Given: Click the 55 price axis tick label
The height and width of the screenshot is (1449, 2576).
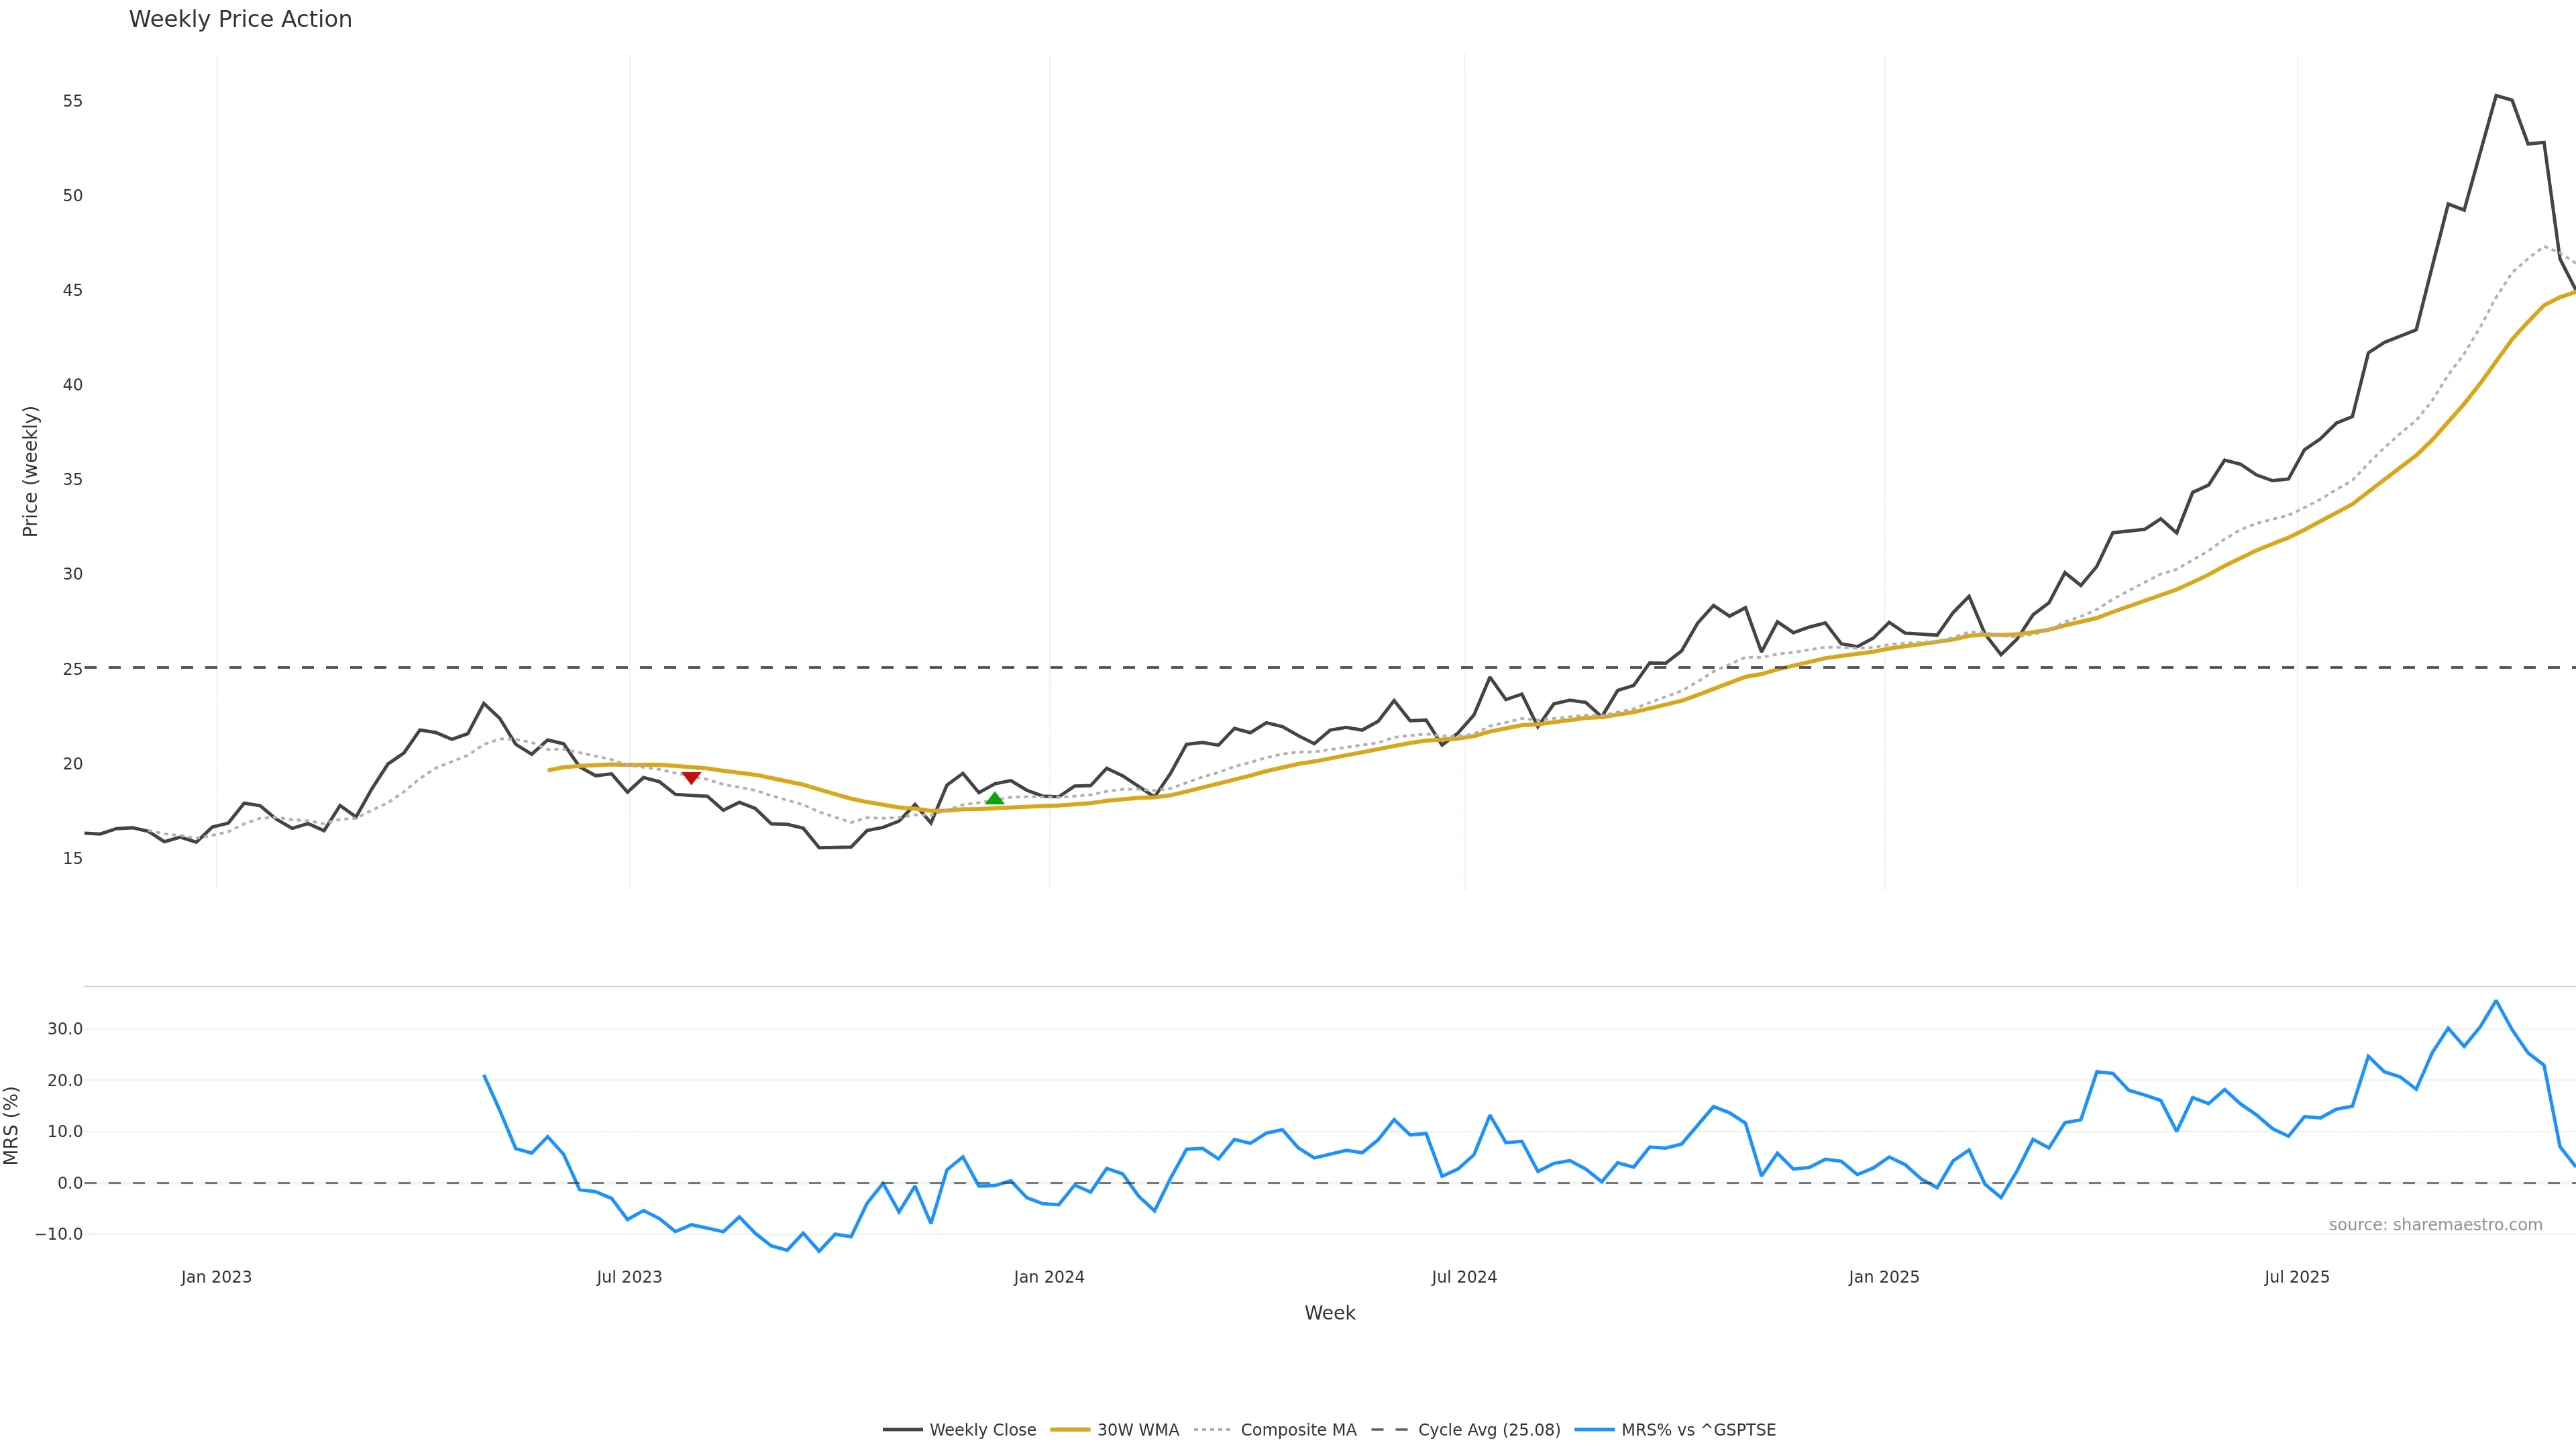Looking at the screenshot, I should [72, 101].
